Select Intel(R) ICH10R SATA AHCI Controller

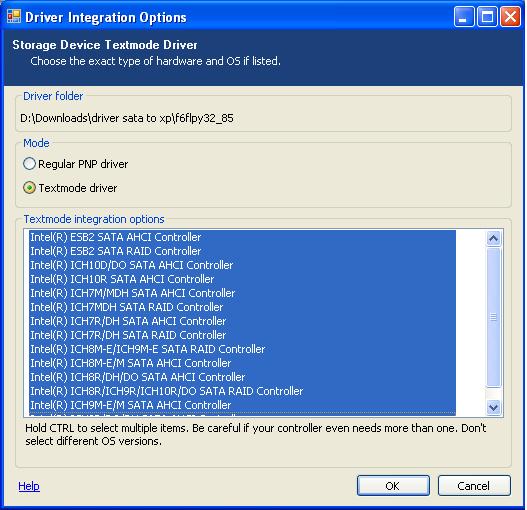[242, 279]
